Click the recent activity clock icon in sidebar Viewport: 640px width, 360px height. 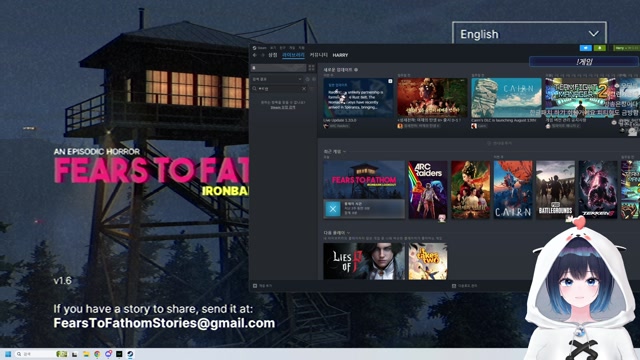tap(307, 79)
